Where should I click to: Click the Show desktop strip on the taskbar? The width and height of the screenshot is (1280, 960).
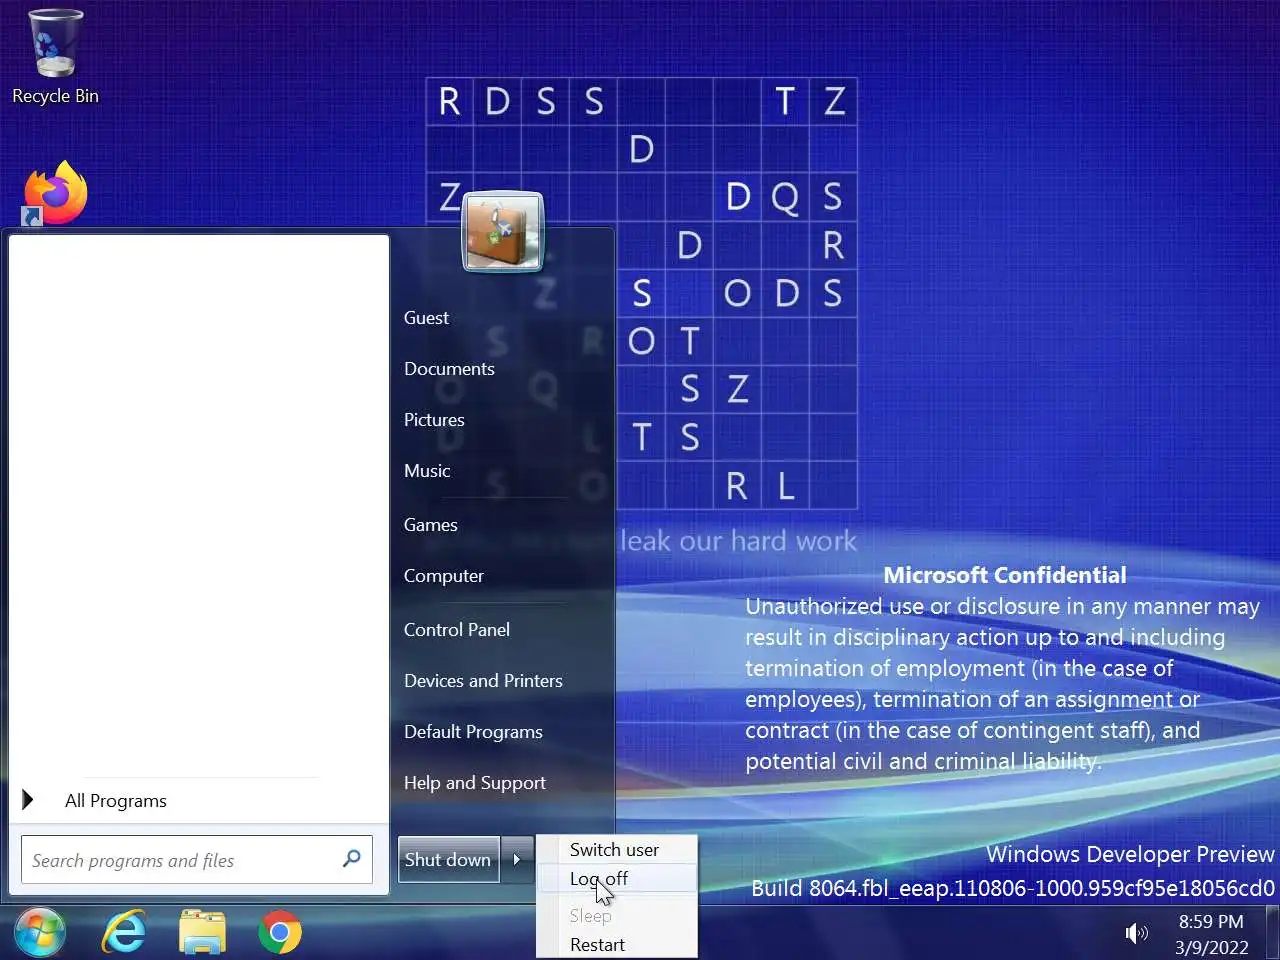point(1273,932)
